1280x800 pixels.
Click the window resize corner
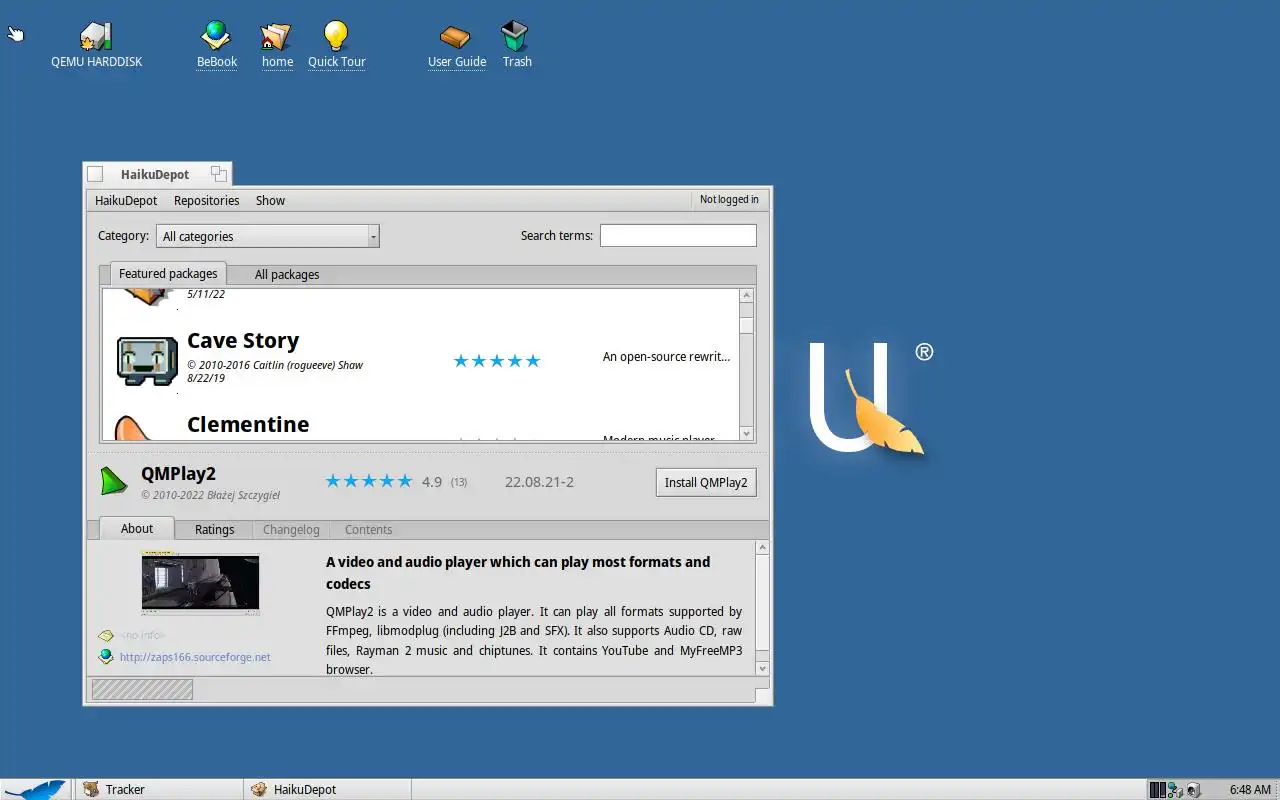coord(764,696)
